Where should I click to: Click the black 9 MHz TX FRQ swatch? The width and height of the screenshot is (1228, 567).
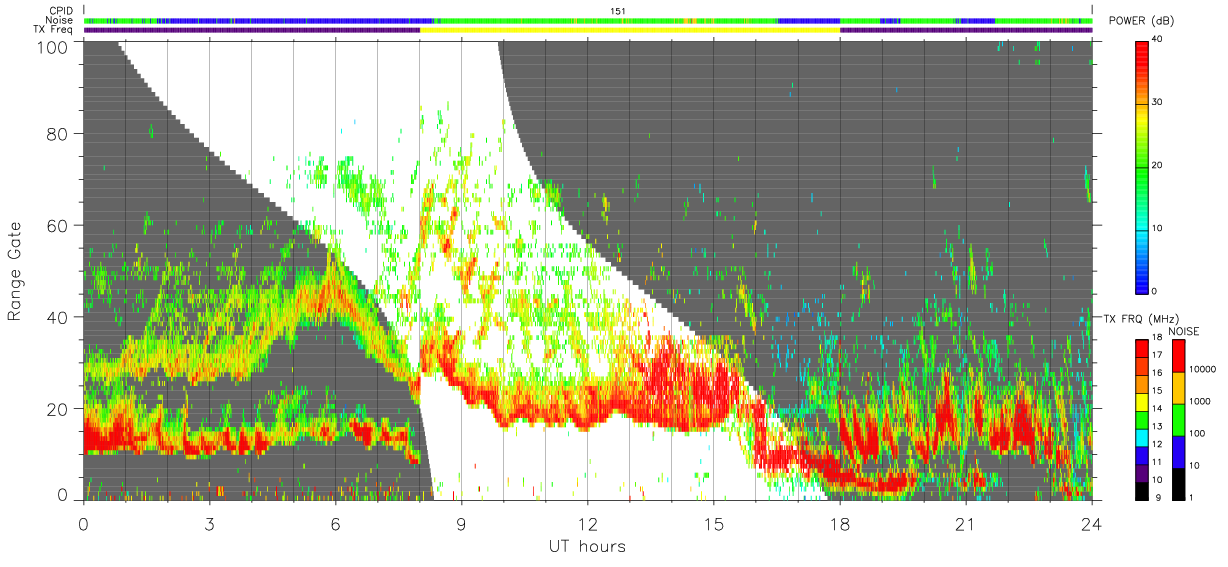[x=1142, y=490]
